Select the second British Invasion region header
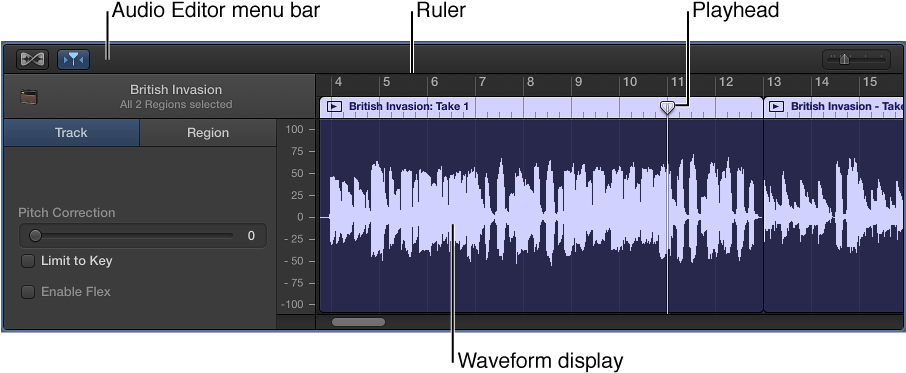Image resolution: width=906 pixels, height=373 pixels. [834, 107]
